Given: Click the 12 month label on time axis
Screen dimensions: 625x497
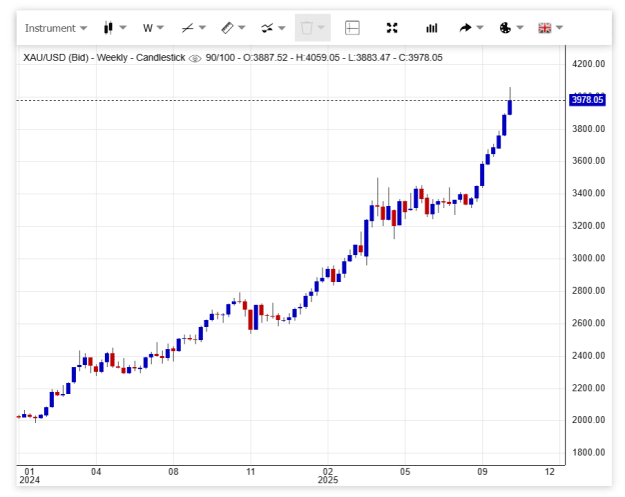Looking at the screenshot, I should (550, 472).
